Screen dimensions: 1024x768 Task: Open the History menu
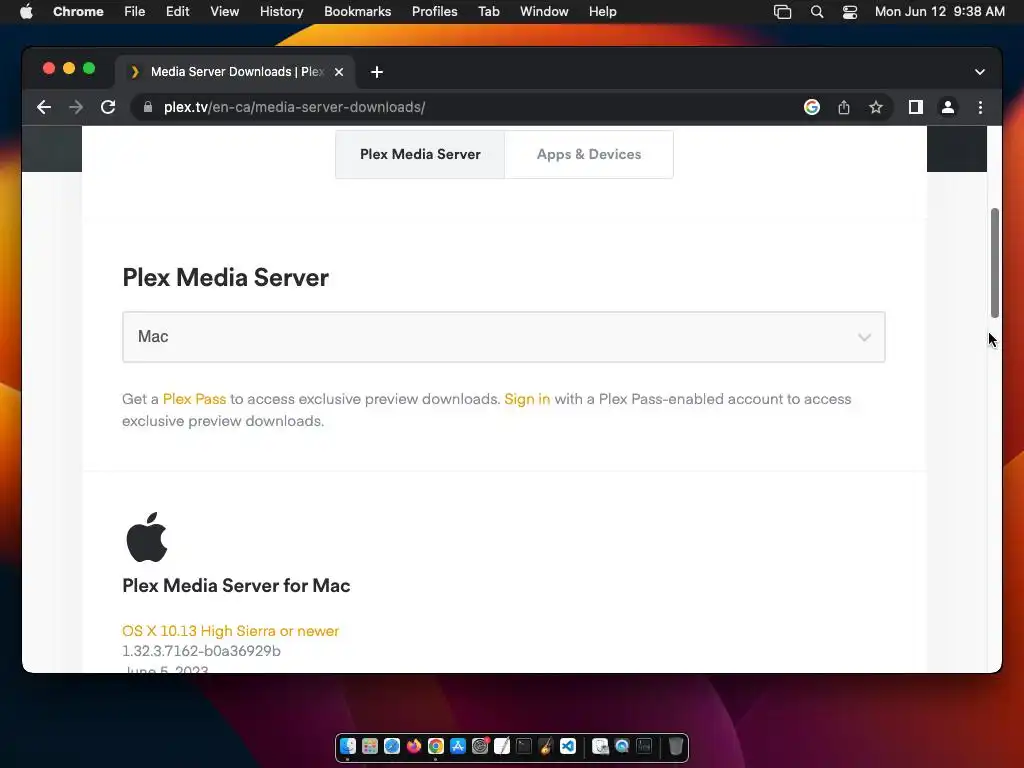(x=281, y=12)
